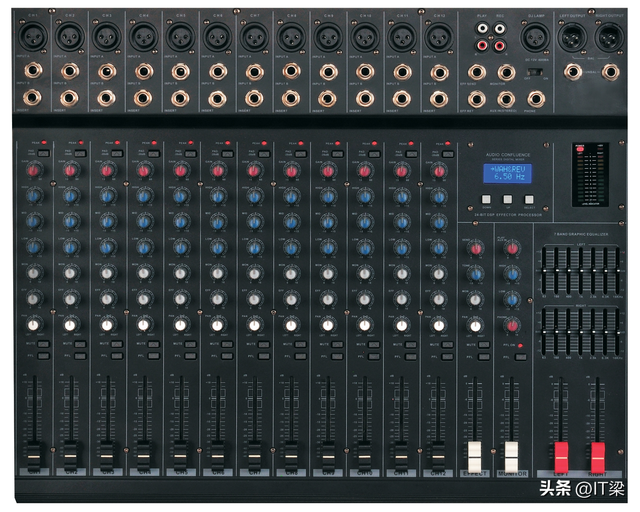This screenshot has height=512, width=640.
Task: Click the AUX IN stereo jack socket
Action: pos(506,99)
